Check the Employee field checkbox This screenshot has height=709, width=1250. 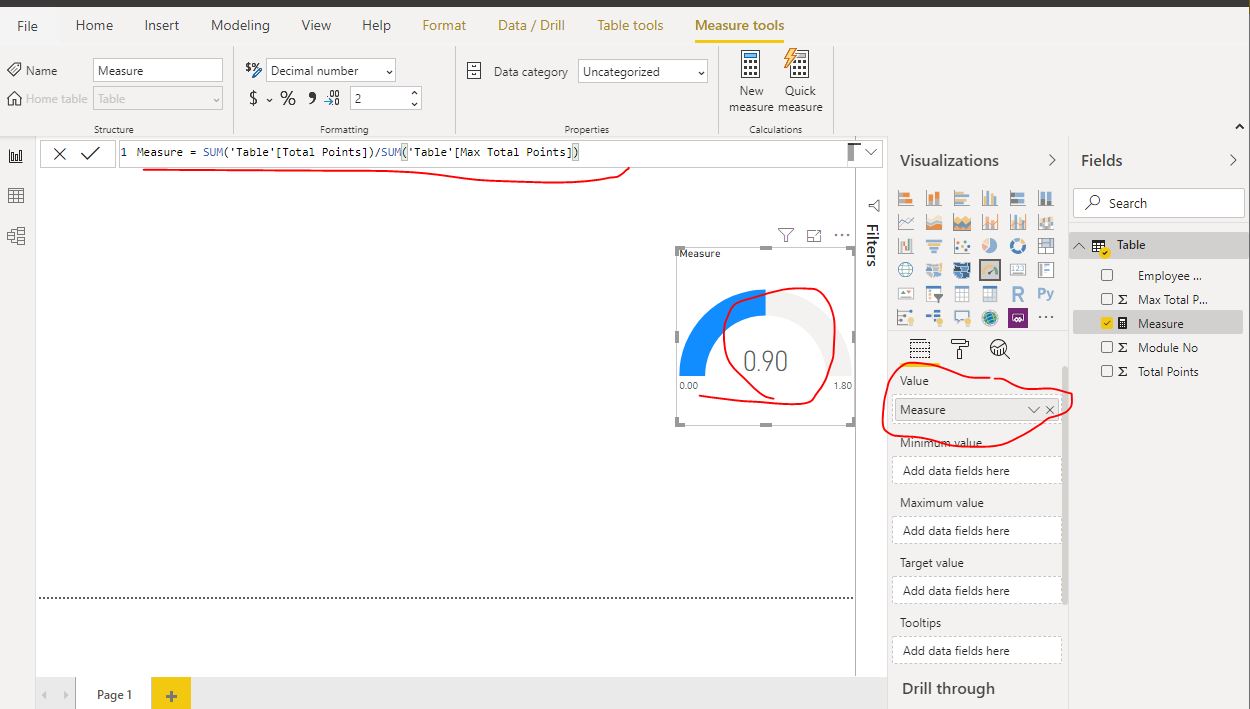1107,275
